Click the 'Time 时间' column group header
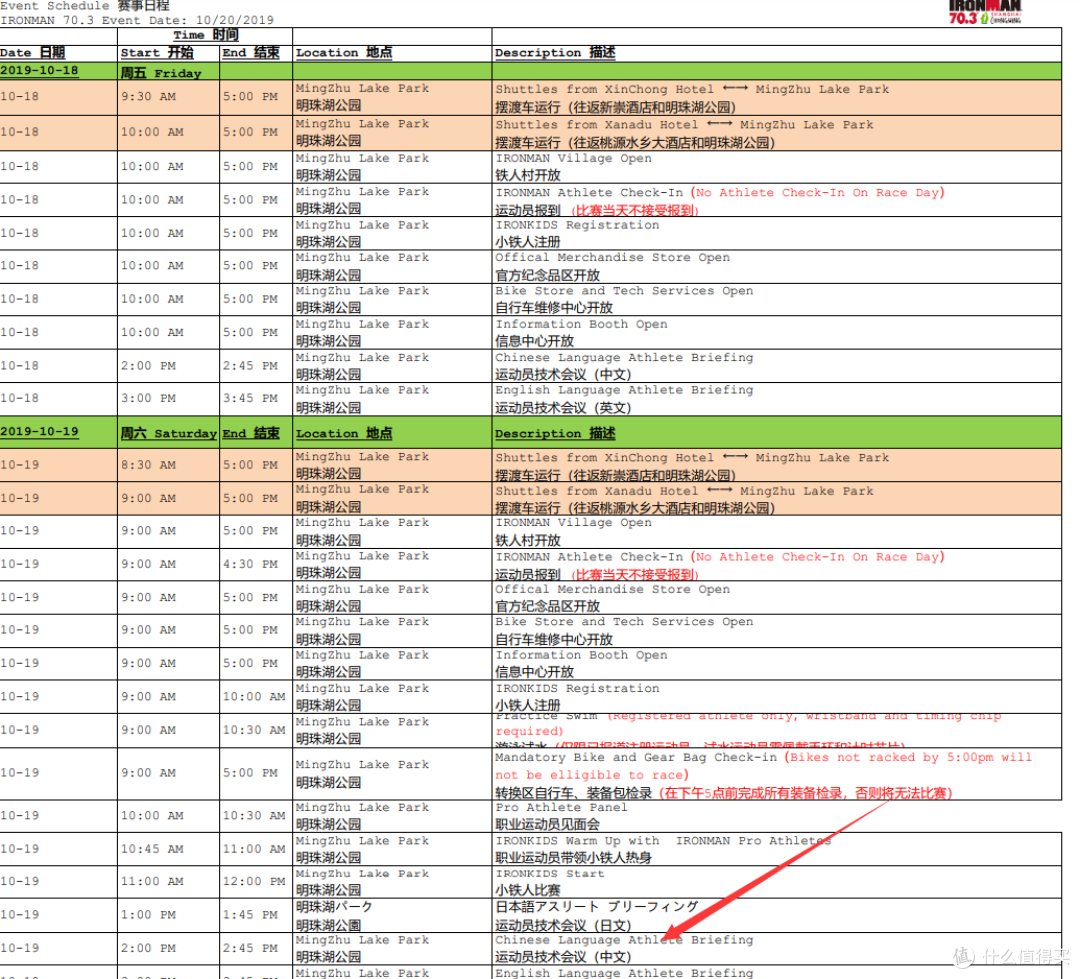This screenshot has width=1080, height=979. (205, 35)
